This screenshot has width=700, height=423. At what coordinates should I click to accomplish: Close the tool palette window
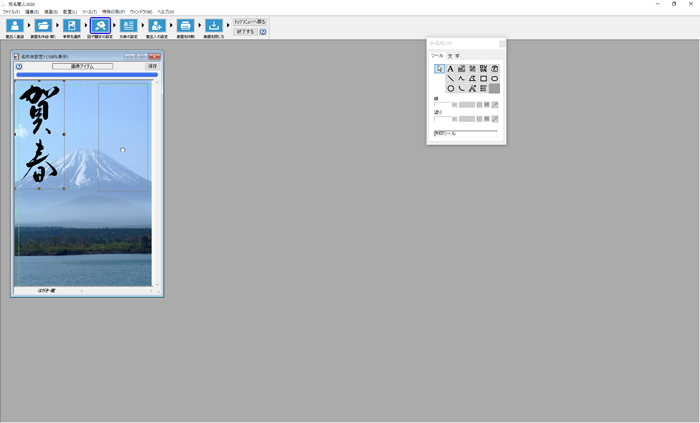[x=501, y=44]
